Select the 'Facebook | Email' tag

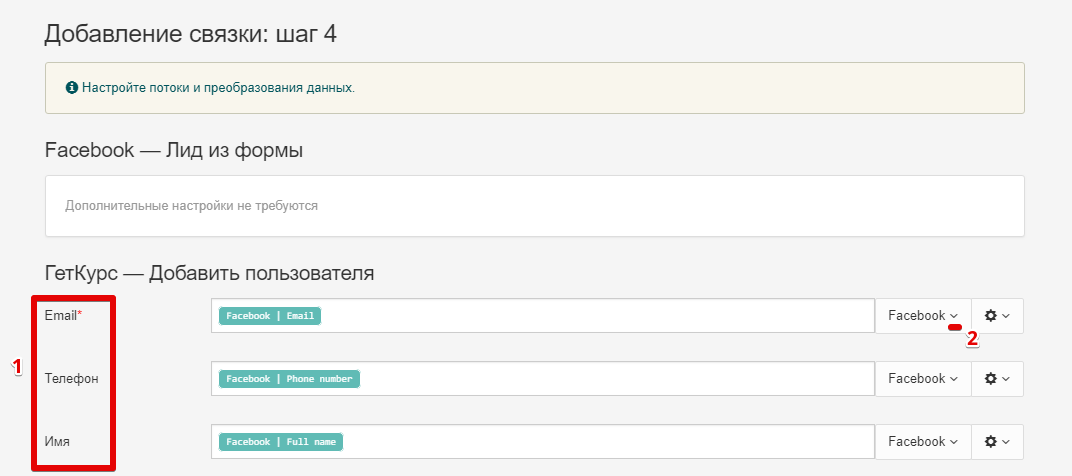pos(270,316)
